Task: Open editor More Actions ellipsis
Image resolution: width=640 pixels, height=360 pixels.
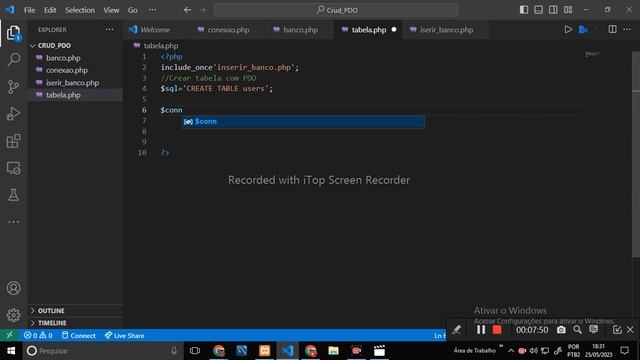Action: (627, 29)
